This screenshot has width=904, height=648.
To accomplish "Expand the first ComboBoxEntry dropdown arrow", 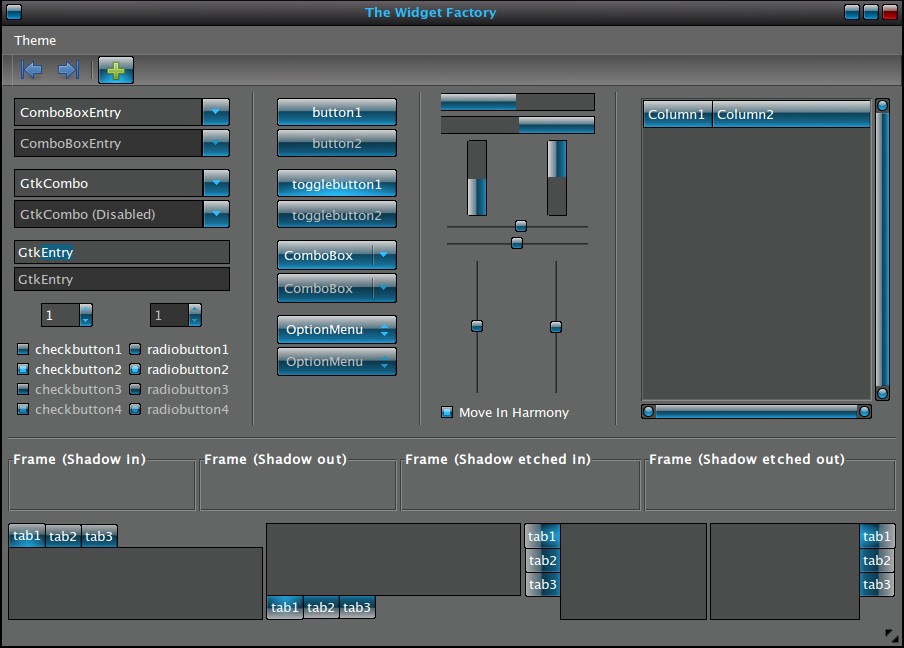I will (x=216, y=112).
